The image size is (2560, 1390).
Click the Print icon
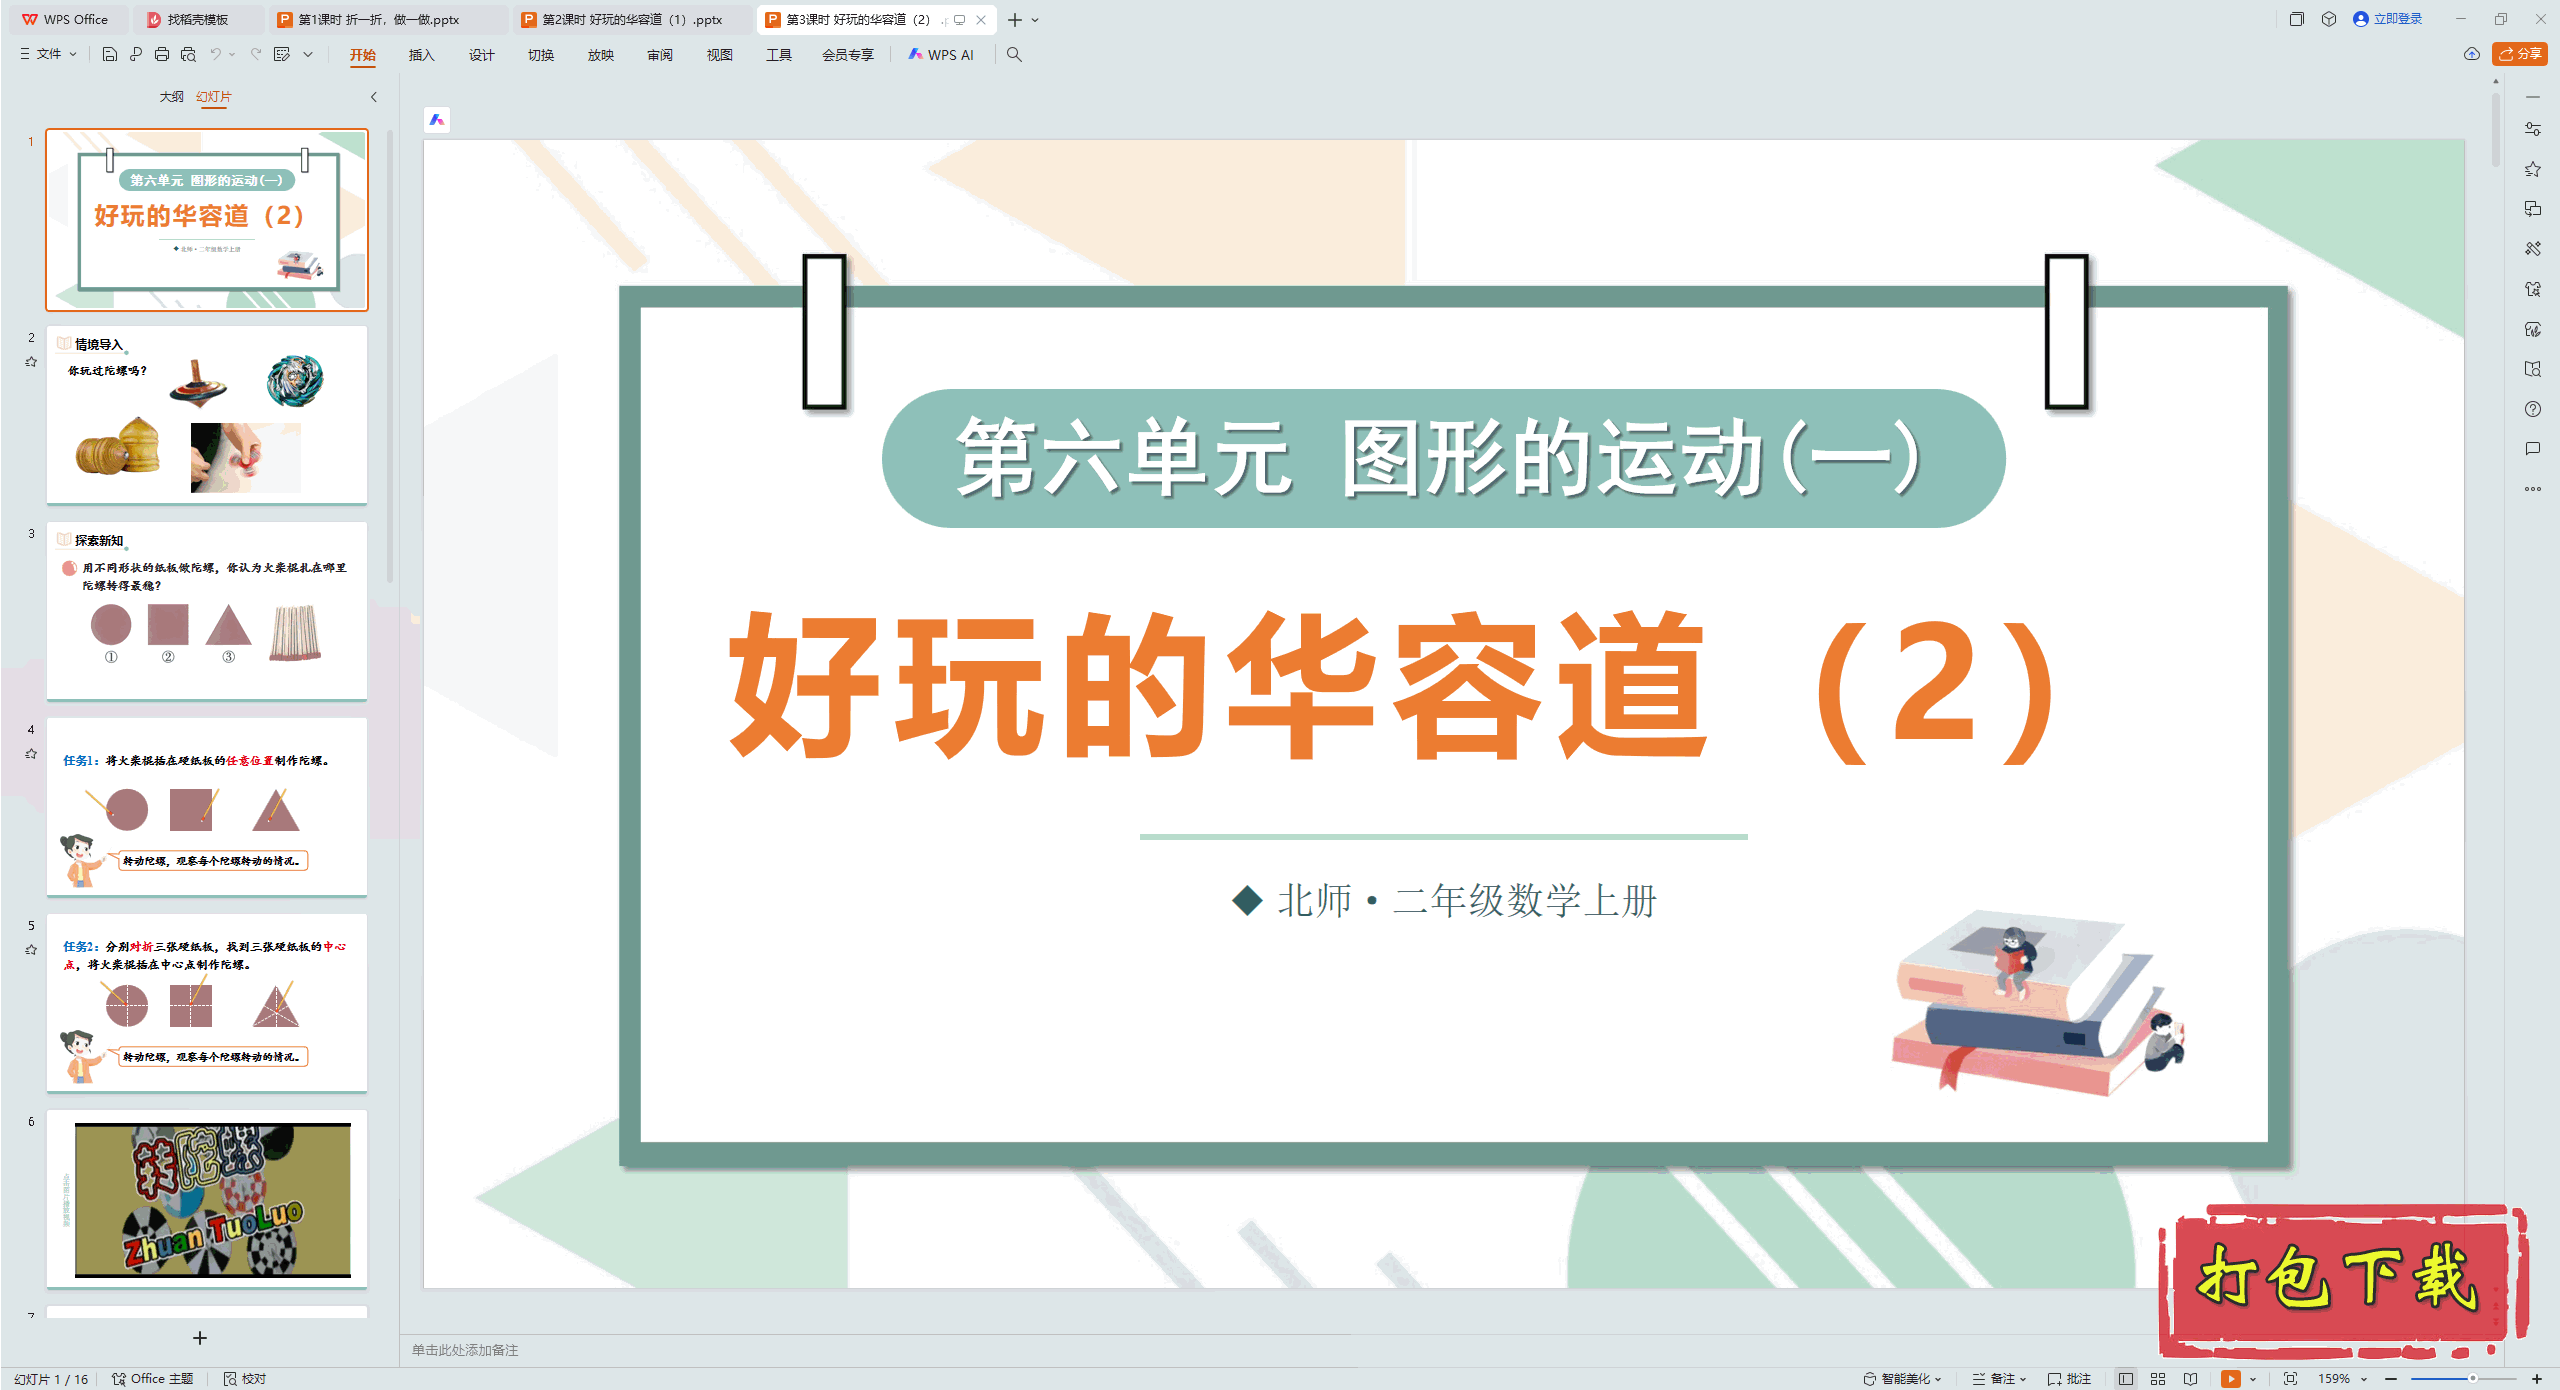click(x=162, y=54)
